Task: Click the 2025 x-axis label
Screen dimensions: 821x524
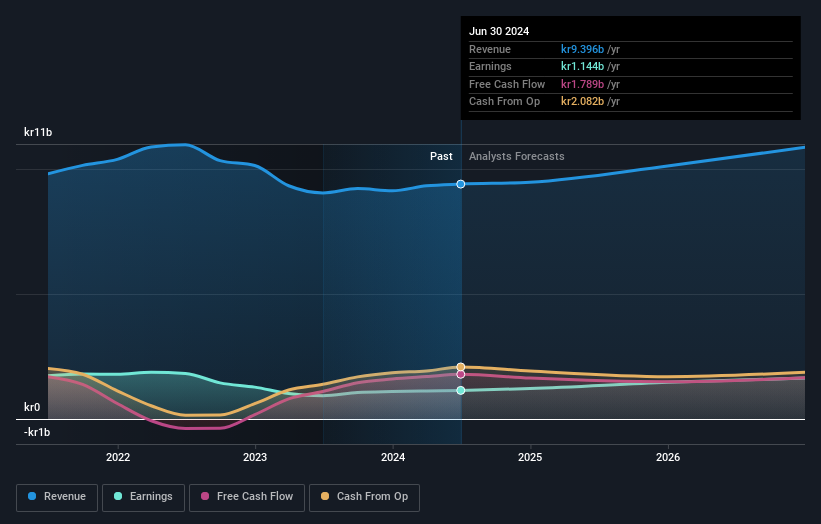Action: (x=530, y=458)
